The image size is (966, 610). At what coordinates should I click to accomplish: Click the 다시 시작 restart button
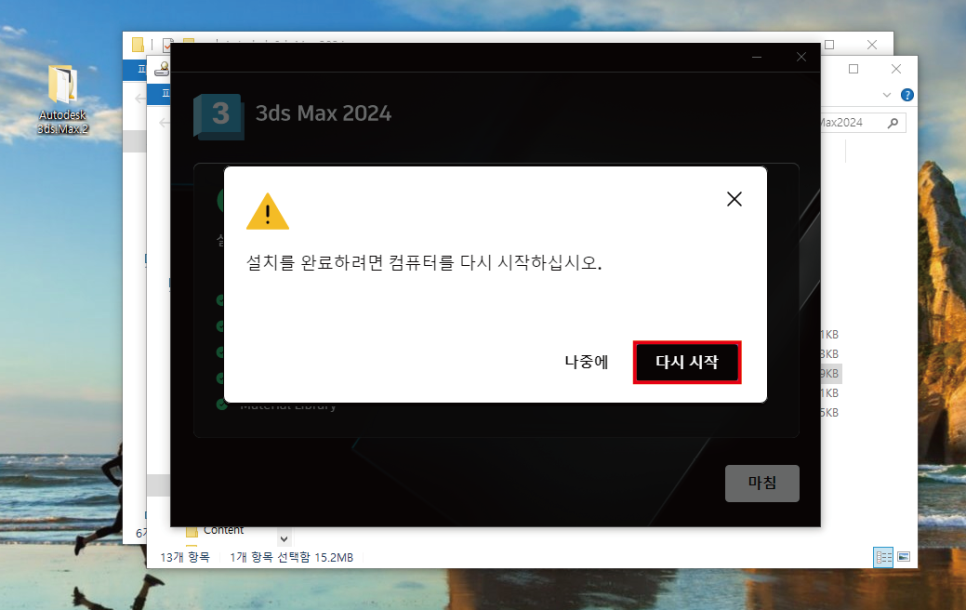687,362
